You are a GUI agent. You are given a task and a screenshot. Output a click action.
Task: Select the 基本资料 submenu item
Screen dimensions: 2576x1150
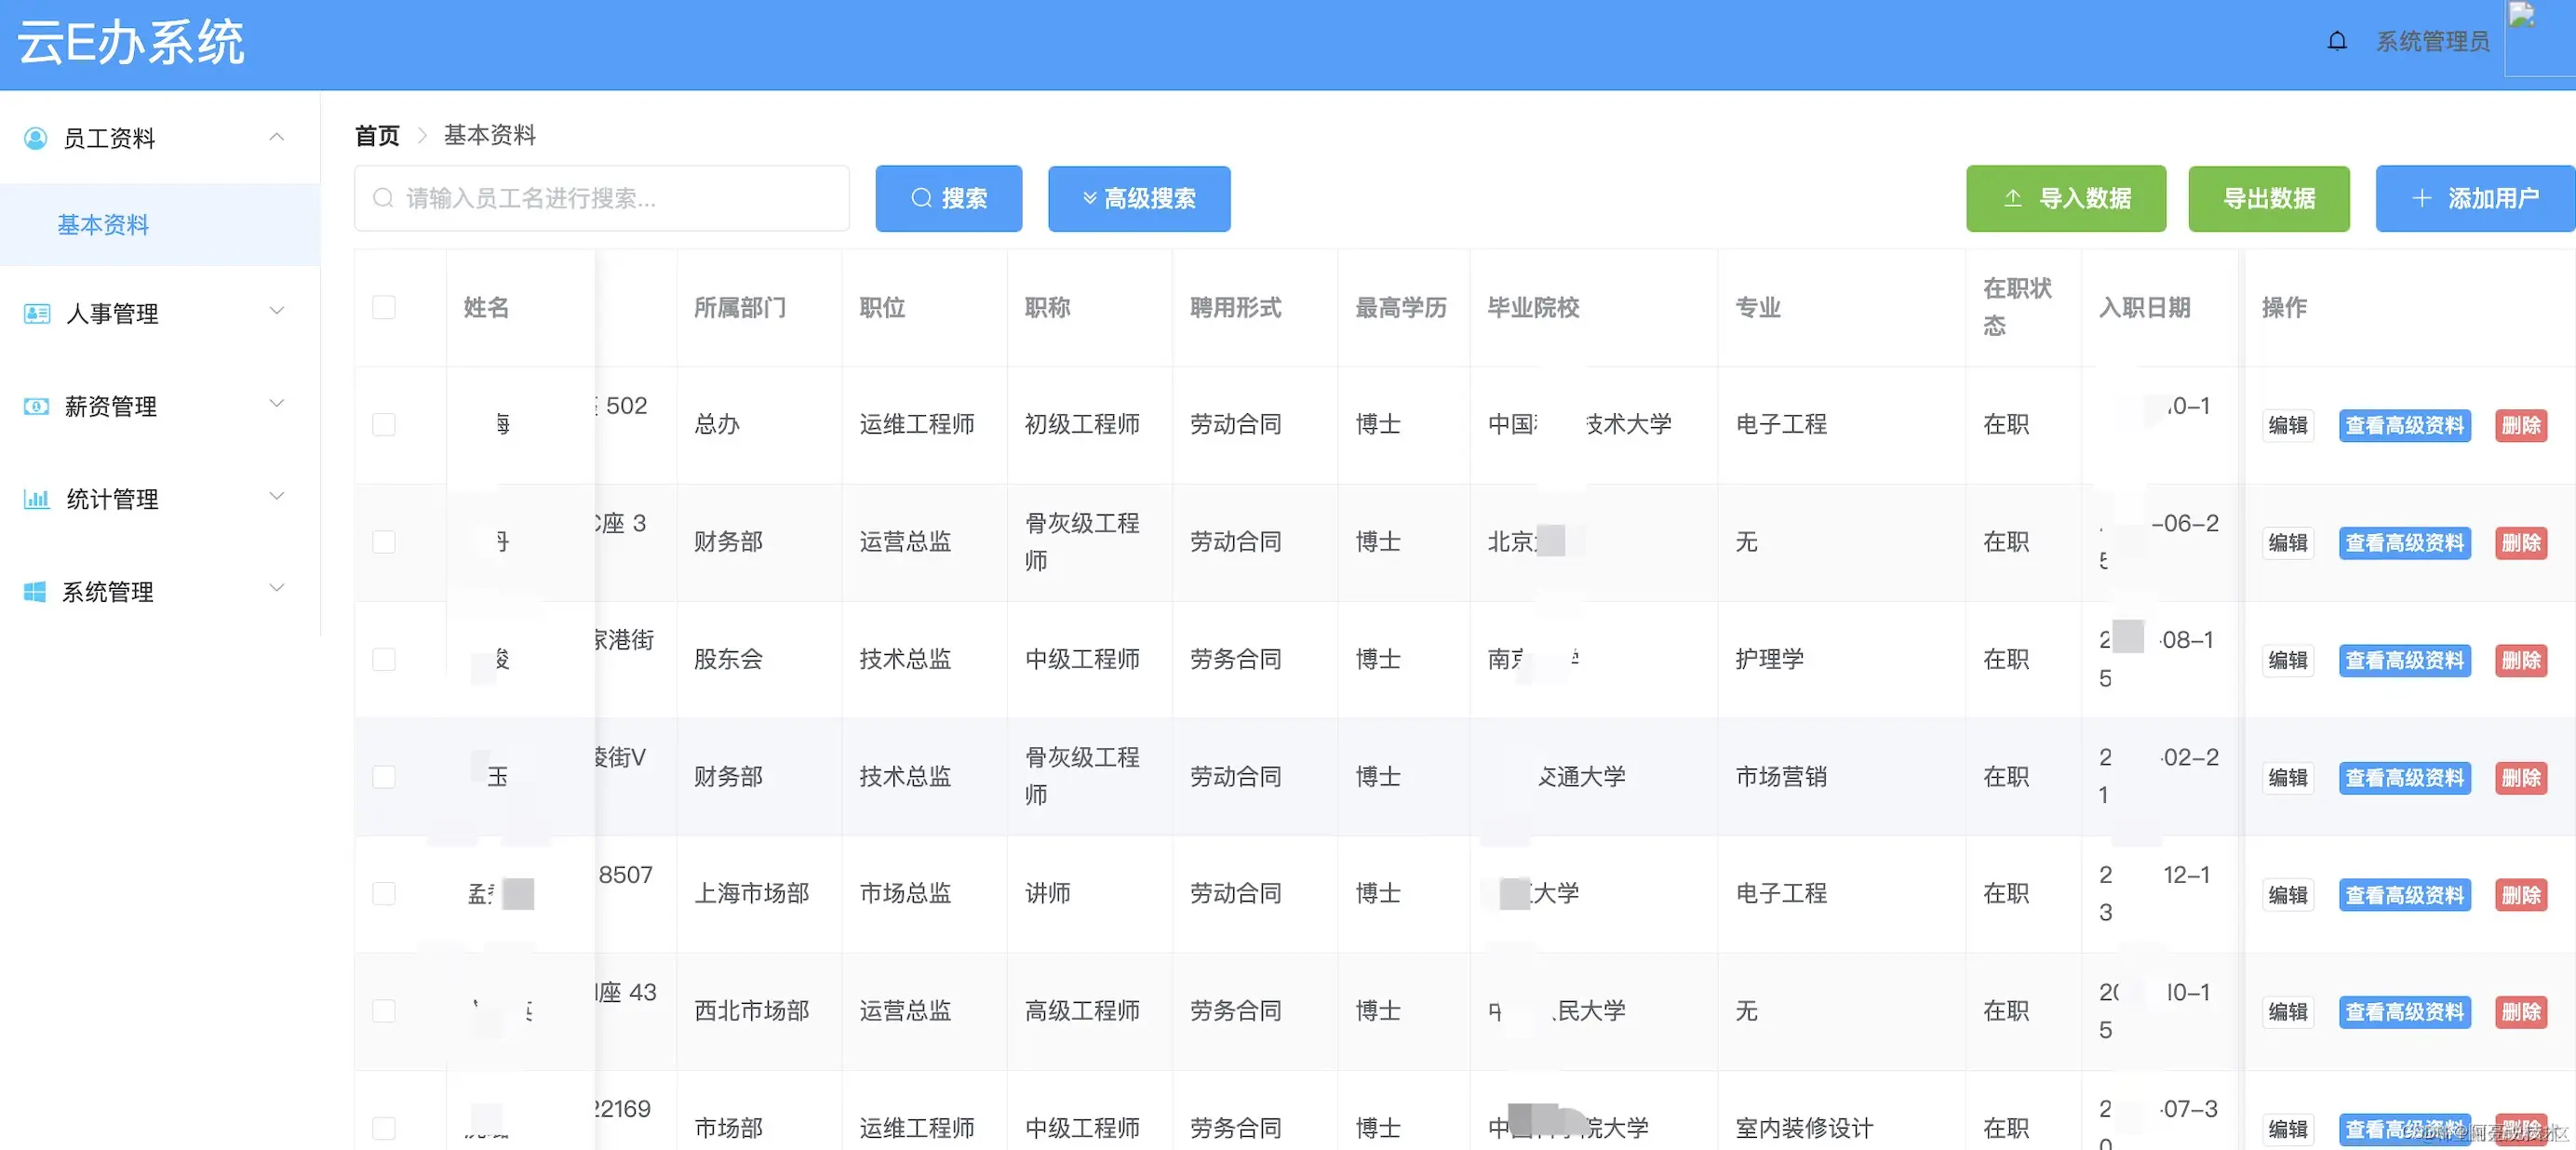[x=103, y=225]
